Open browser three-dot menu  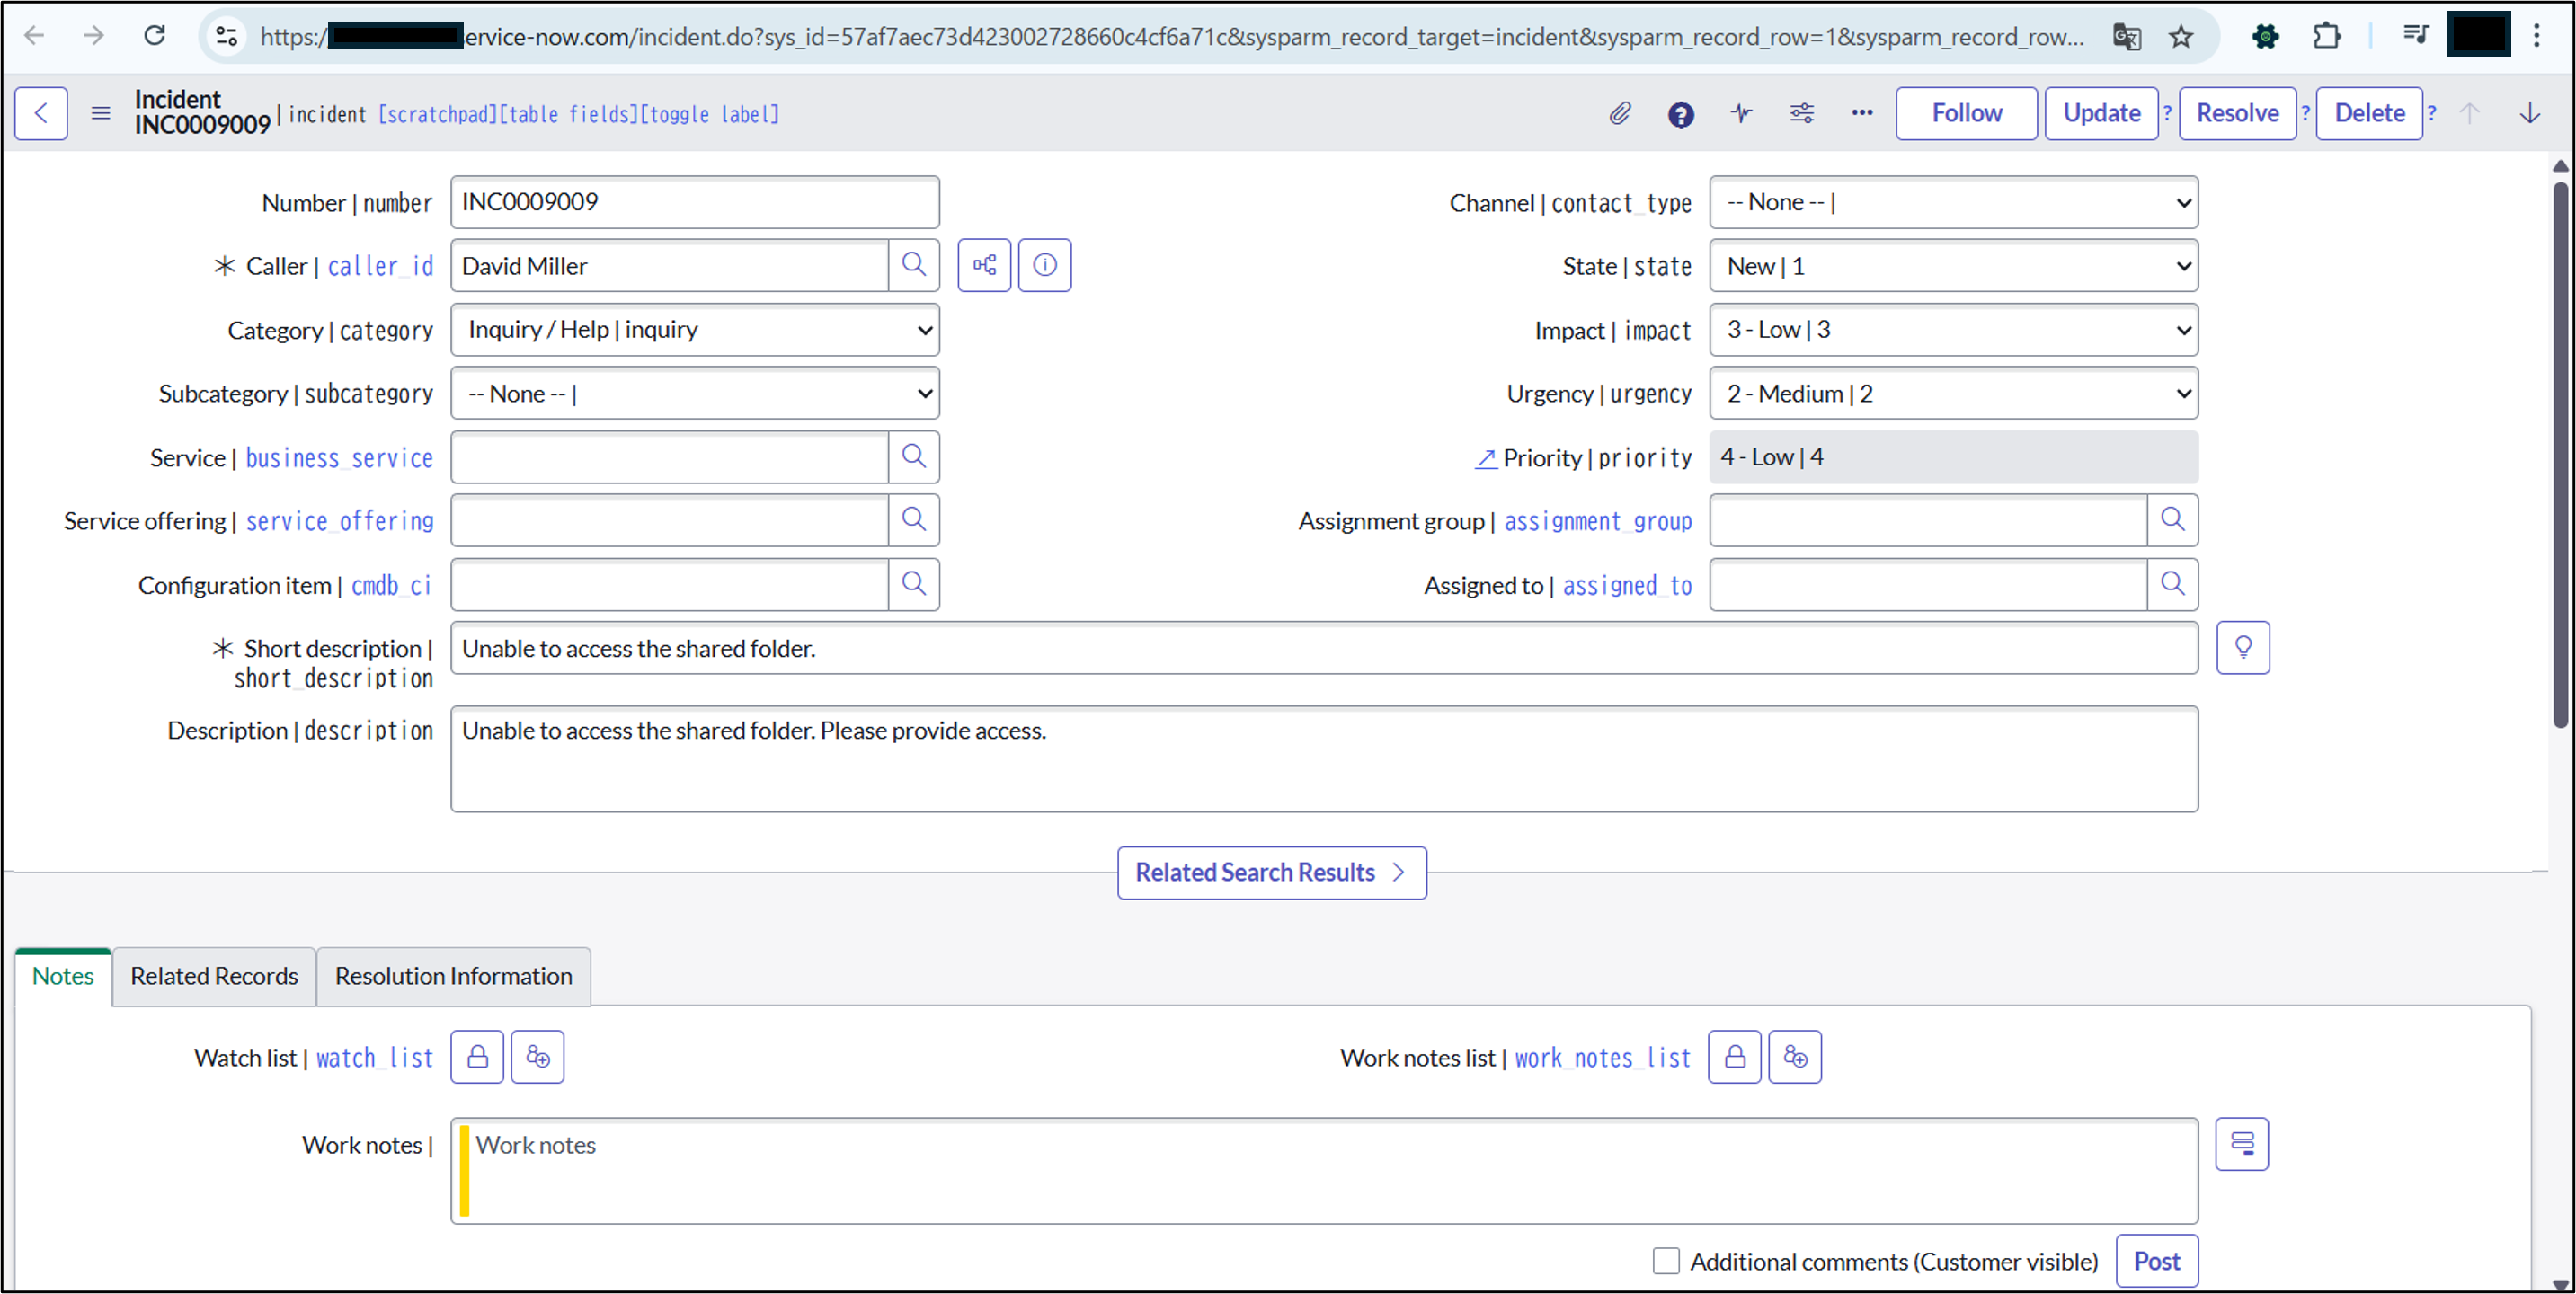[x=2537, y=37]
